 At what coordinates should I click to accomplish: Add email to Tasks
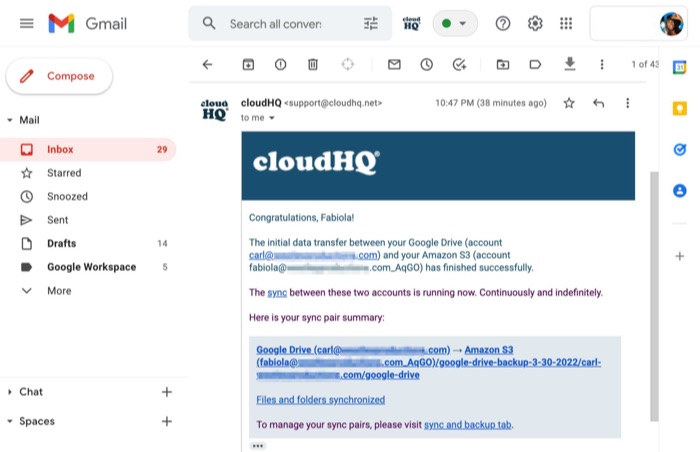pyautogui.click(x=459, y=65)
